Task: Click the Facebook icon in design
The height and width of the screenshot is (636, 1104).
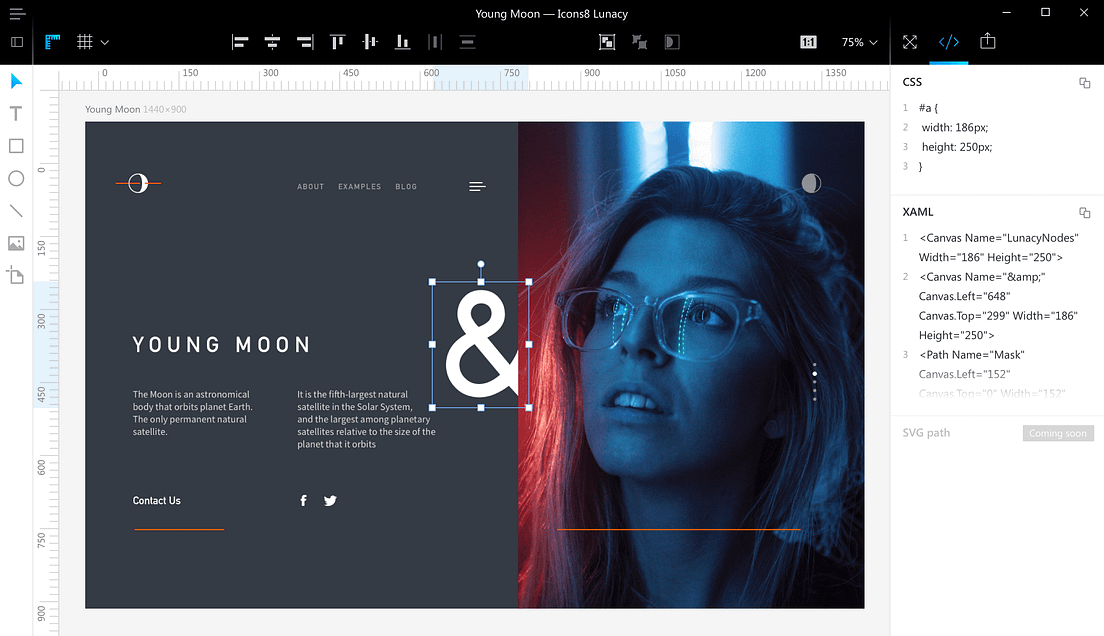Action: tap(303, 501)
